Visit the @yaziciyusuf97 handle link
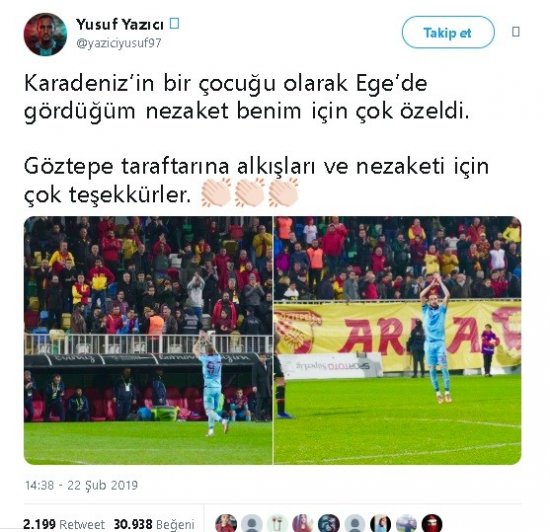This screenshot has height=532, width=550. pos(119,43)
